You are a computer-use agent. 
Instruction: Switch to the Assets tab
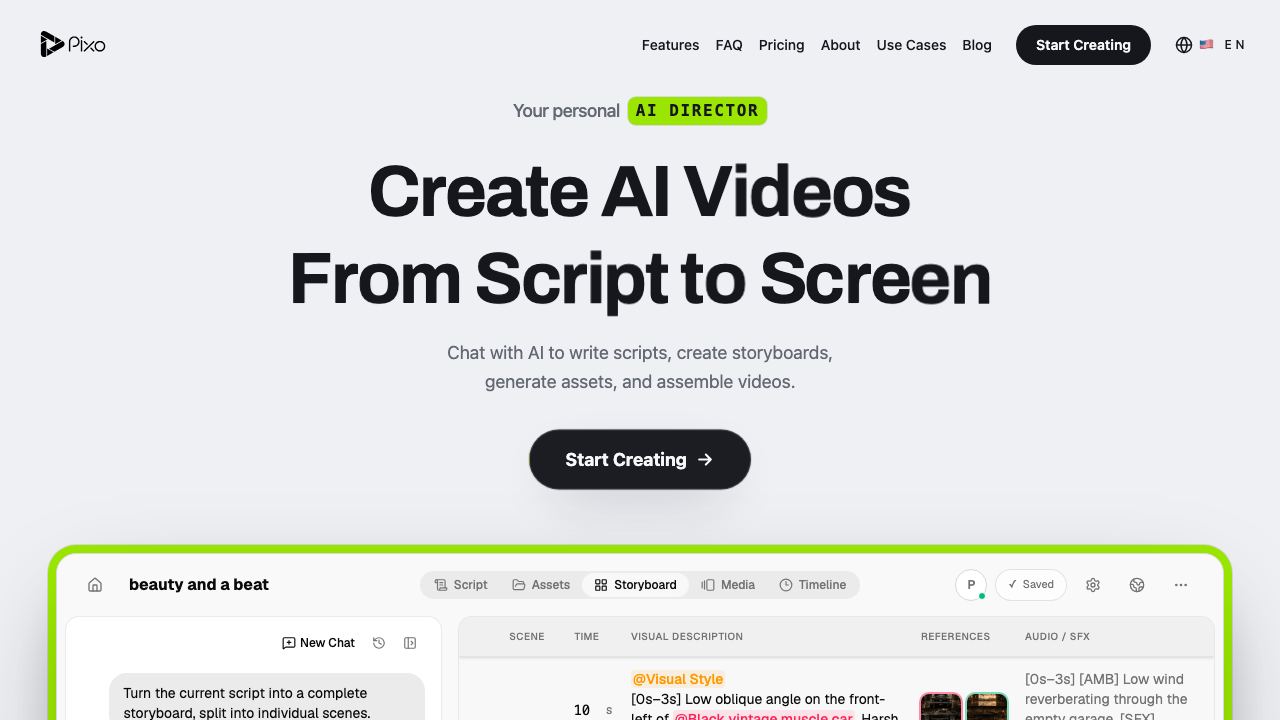(x=541, y=585)
